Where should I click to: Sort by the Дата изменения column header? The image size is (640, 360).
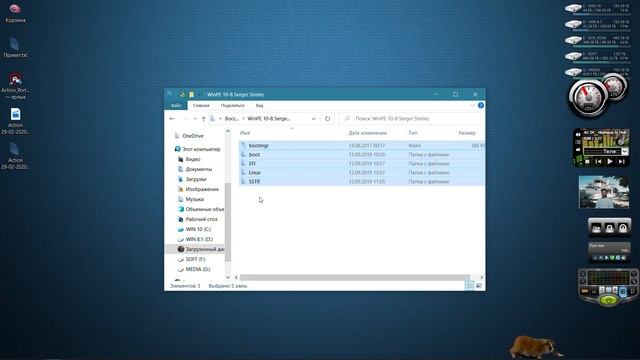click(x=367, y=133)
